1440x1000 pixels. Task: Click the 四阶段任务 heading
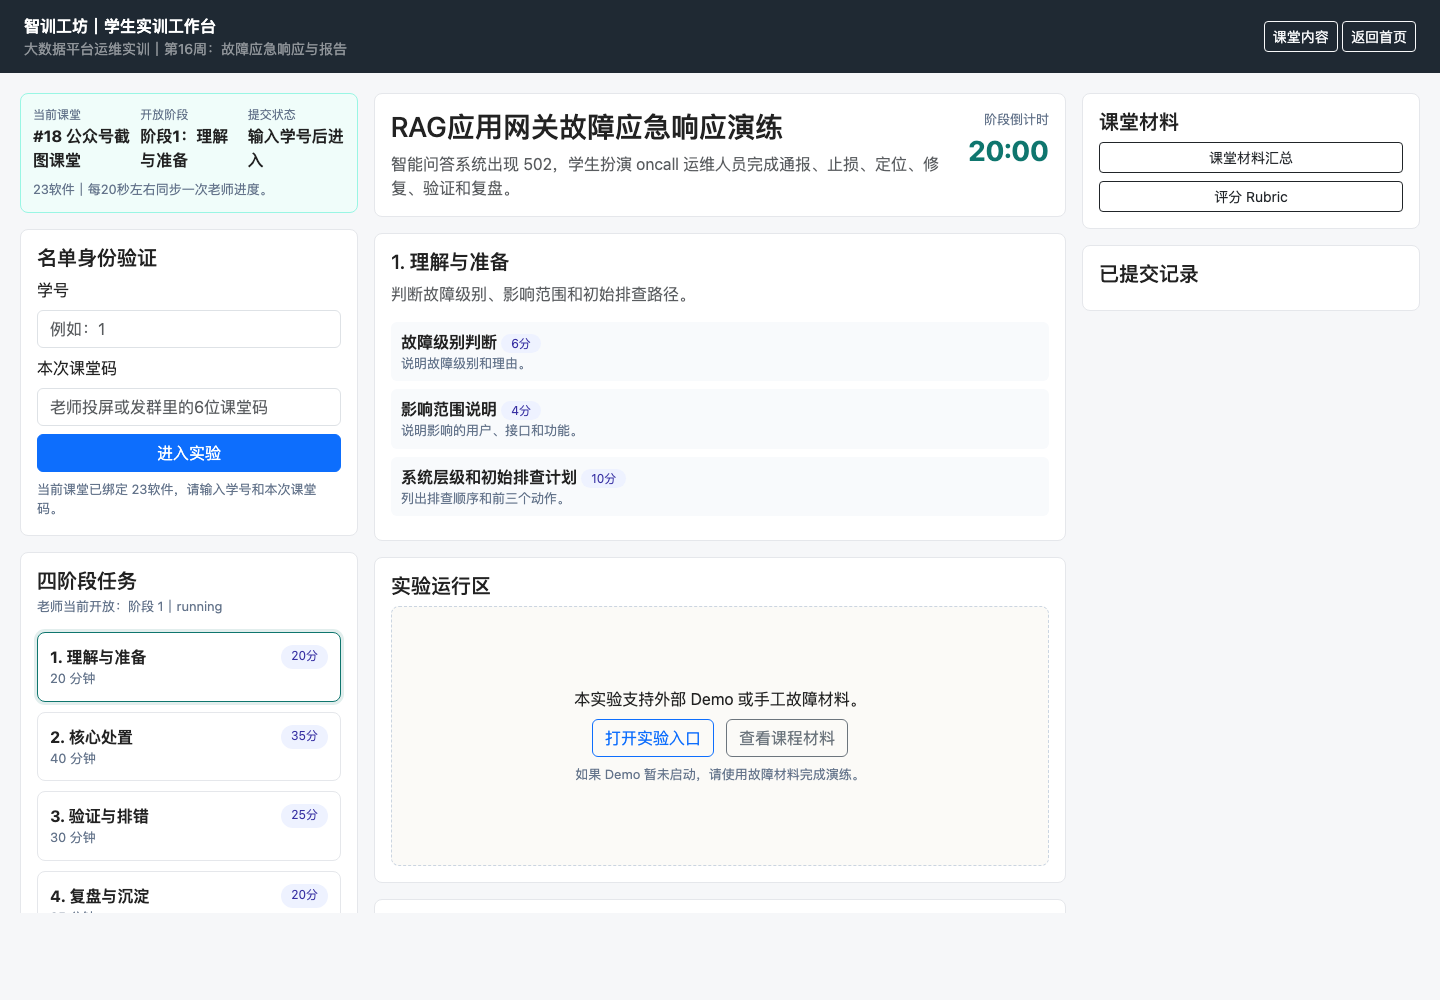click(87, 581)
